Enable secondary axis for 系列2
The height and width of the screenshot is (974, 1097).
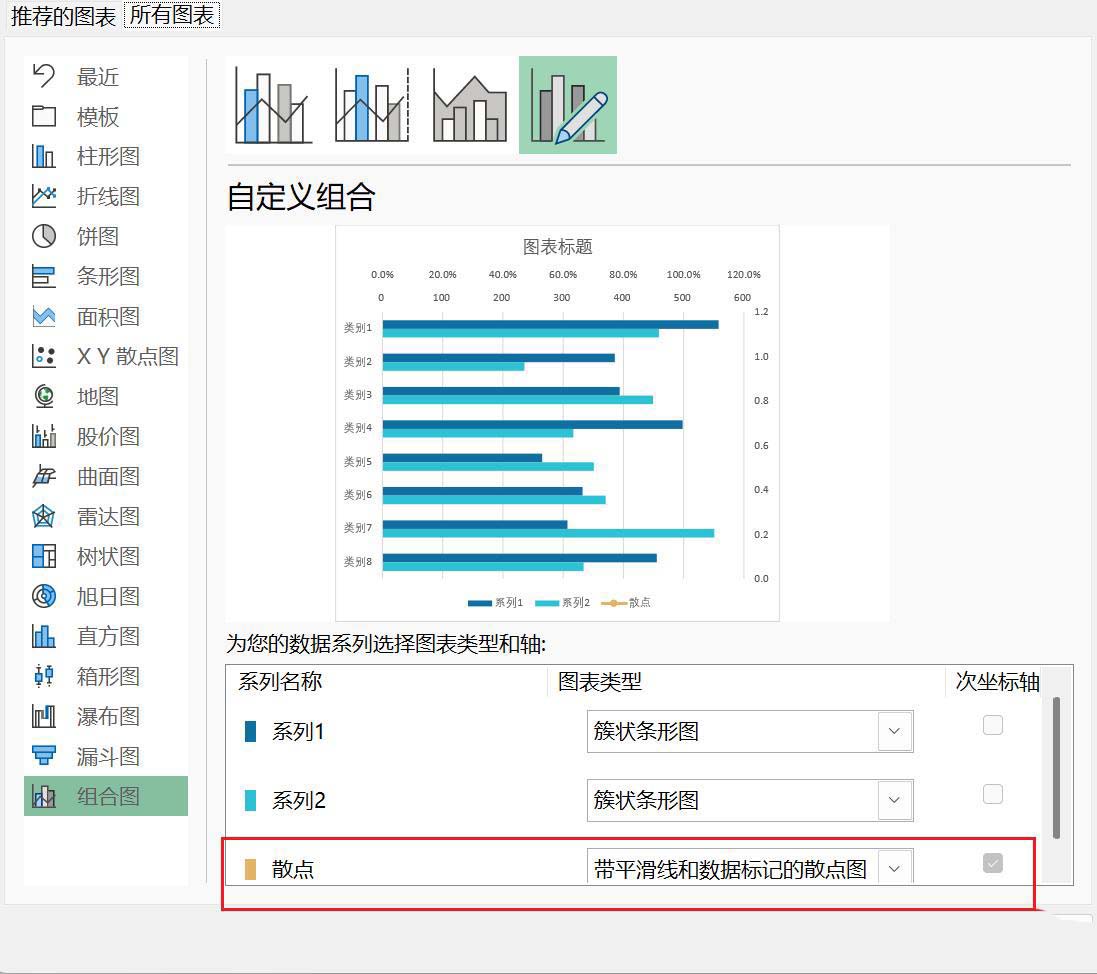992,794
